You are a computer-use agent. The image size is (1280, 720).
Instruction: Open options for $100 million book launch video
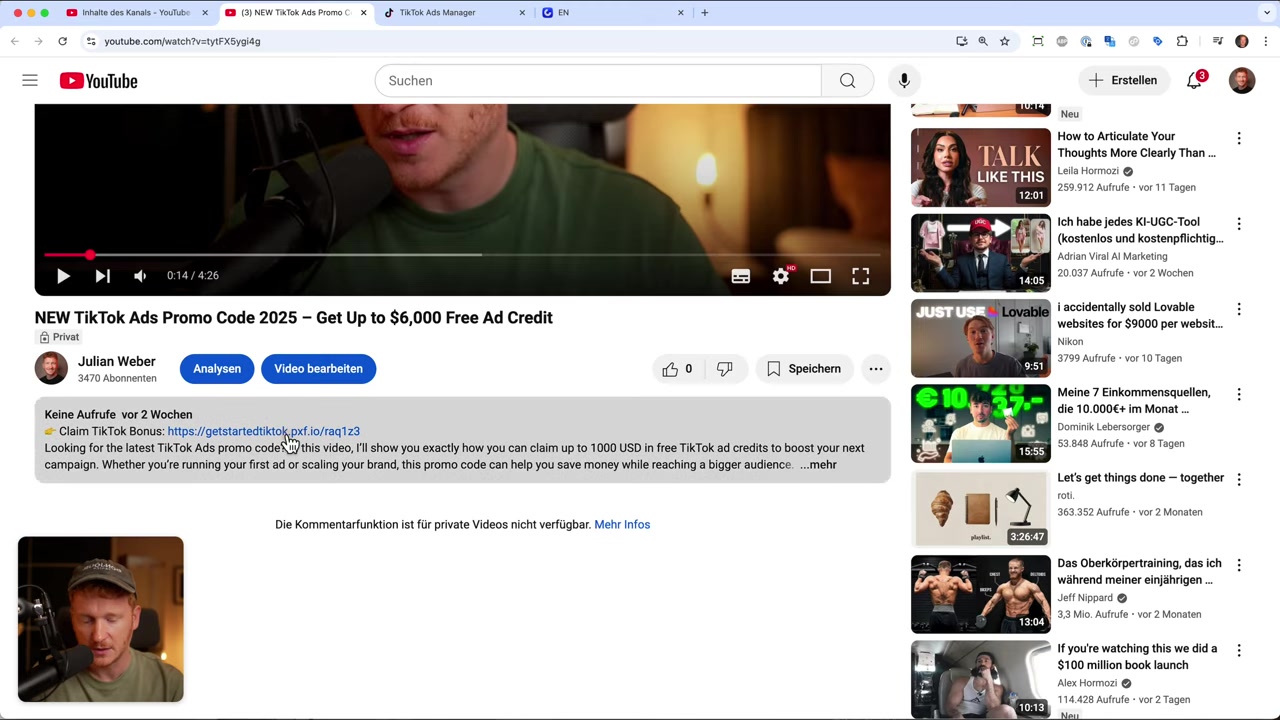[x=1239, y=650]
